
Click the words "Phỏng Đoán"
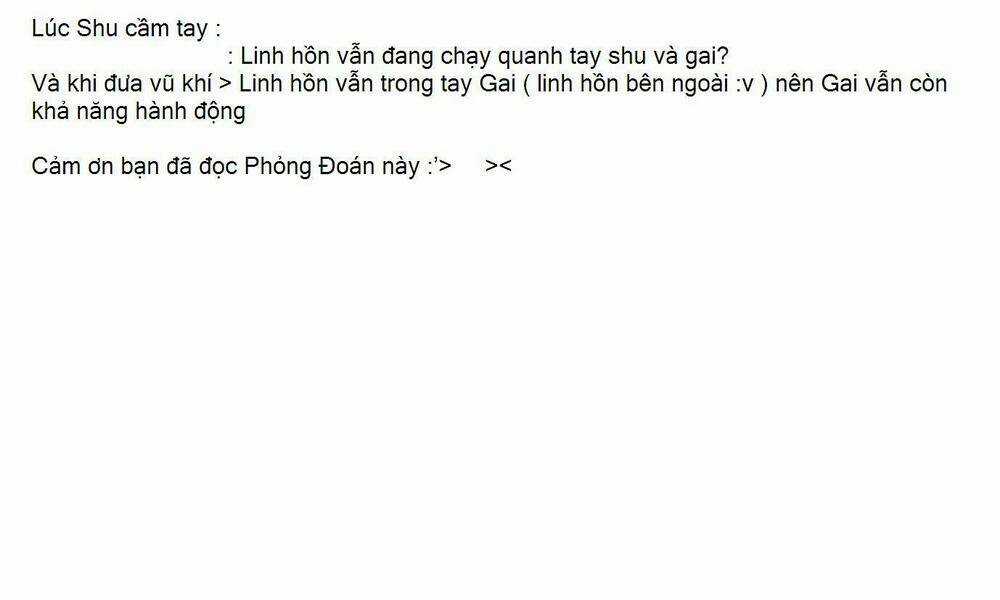310,166
